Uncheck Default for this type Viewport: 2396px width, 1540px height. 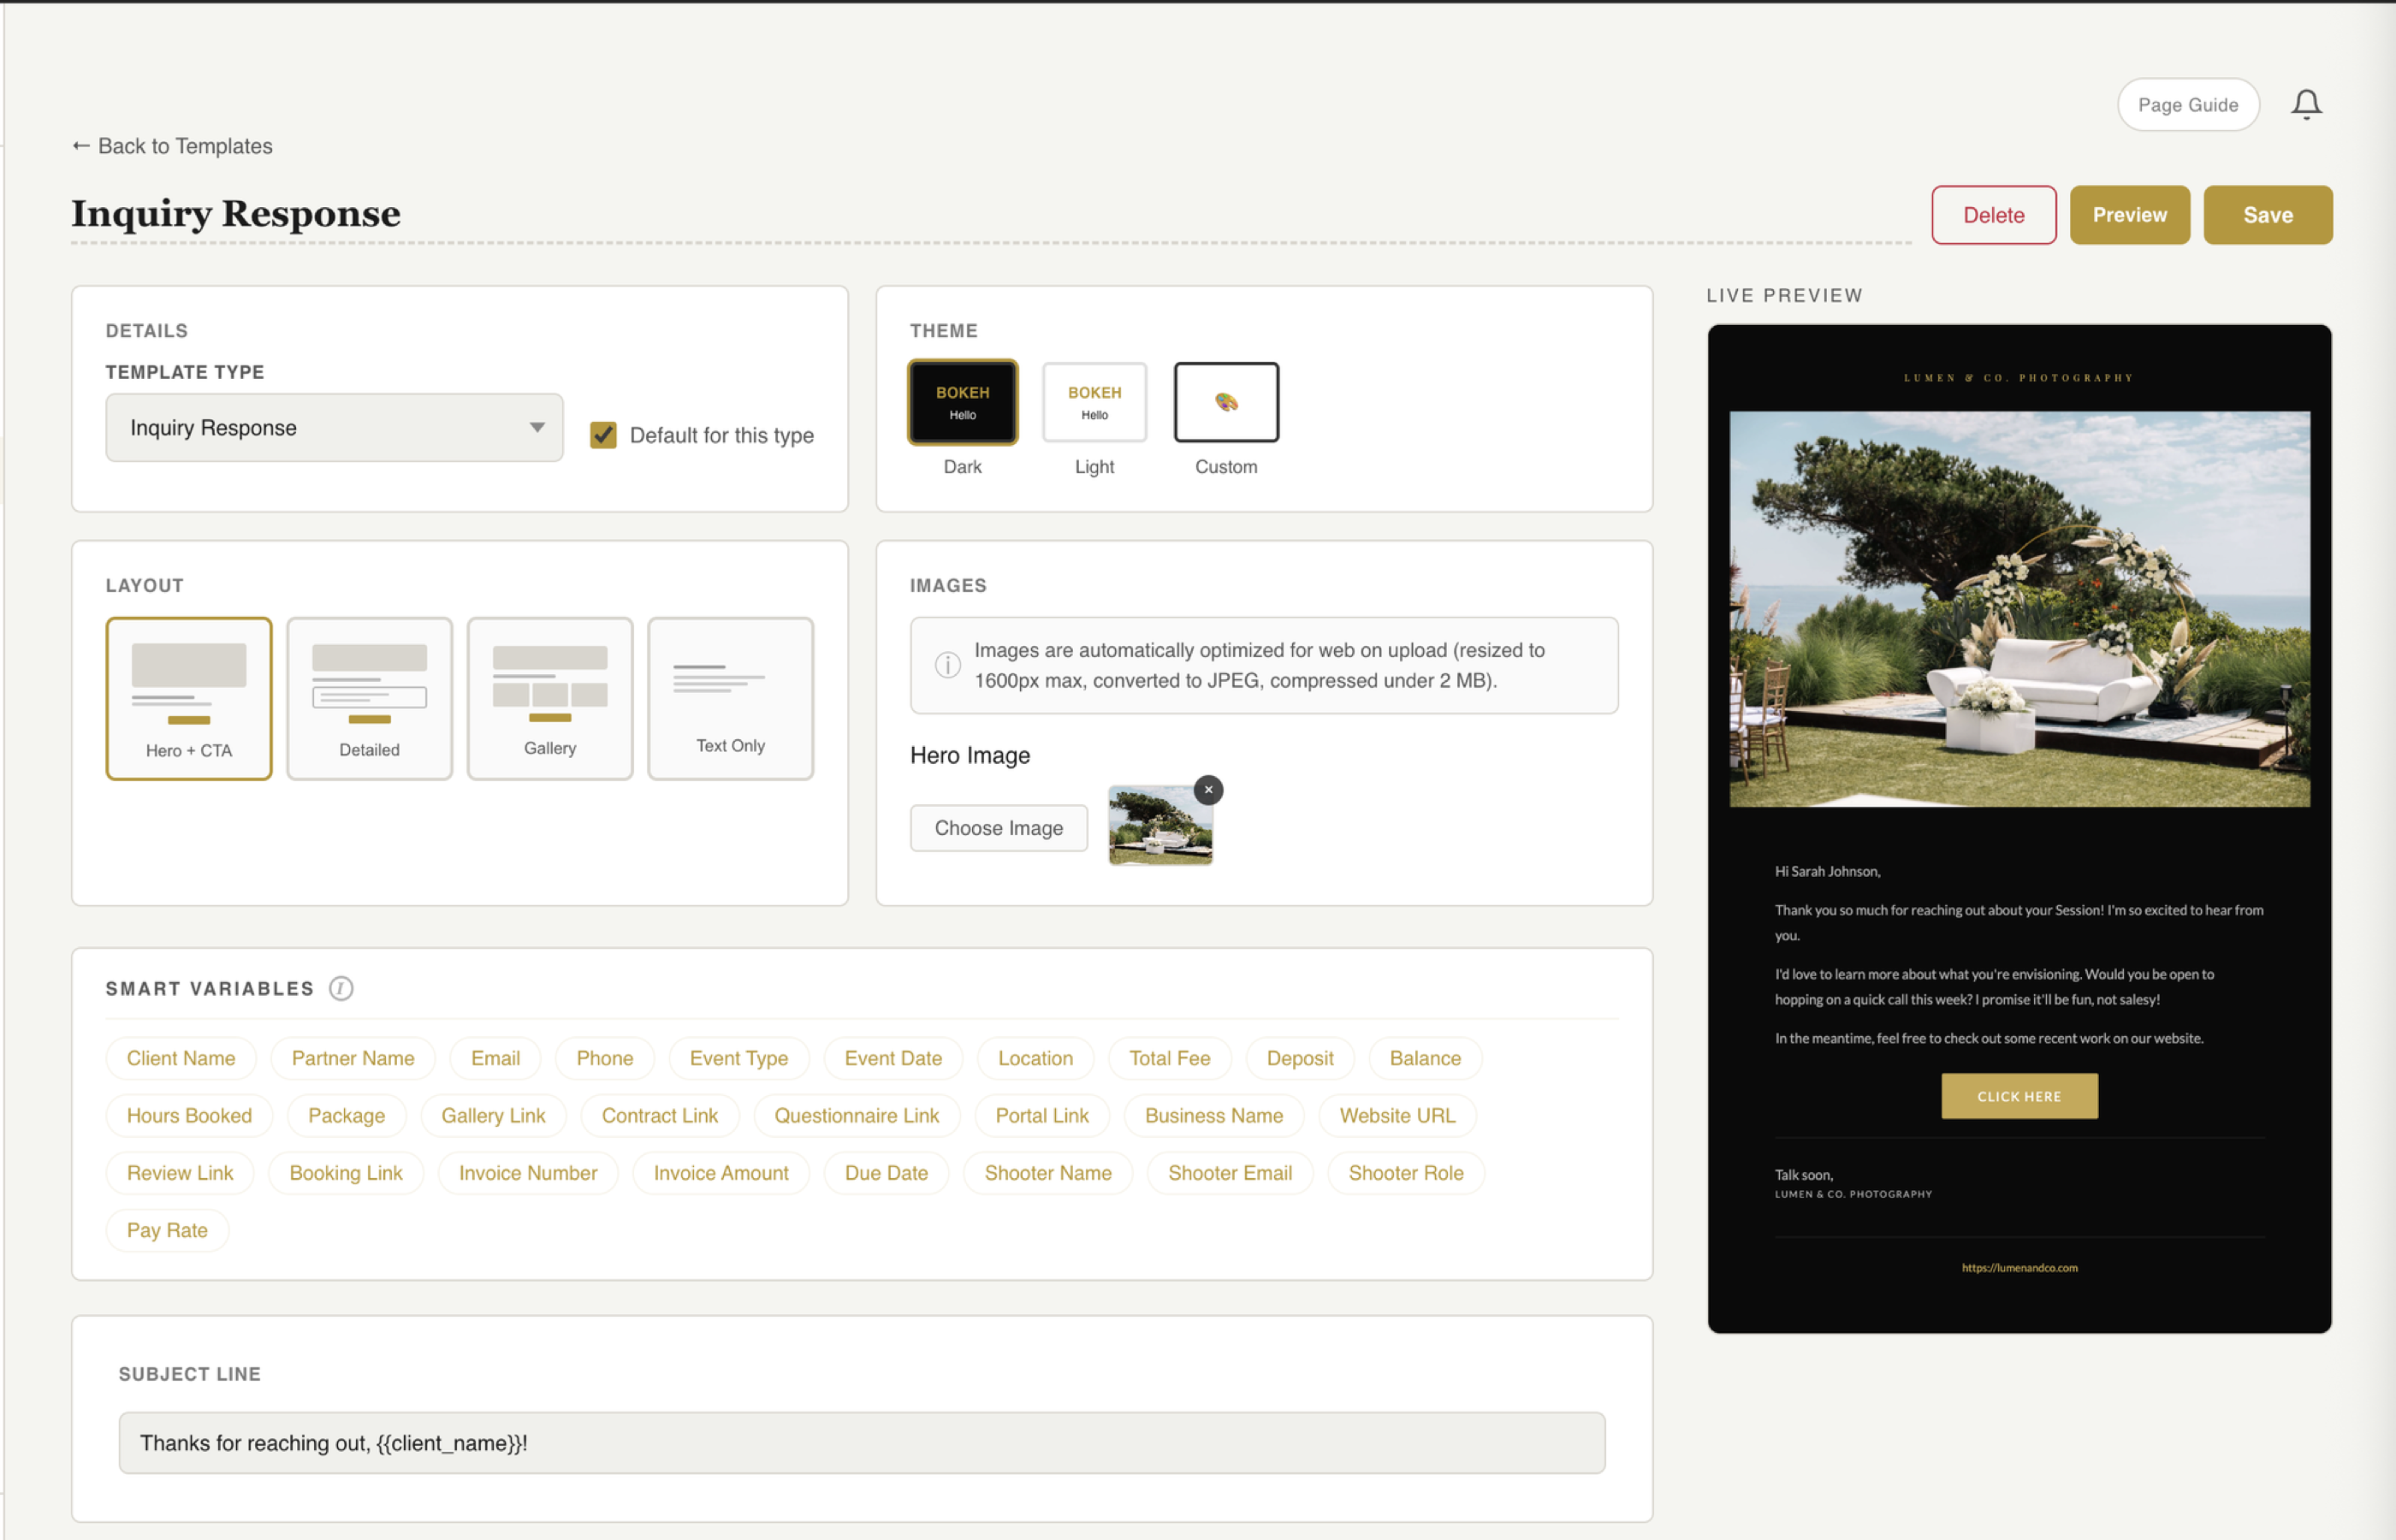[603, 435]
